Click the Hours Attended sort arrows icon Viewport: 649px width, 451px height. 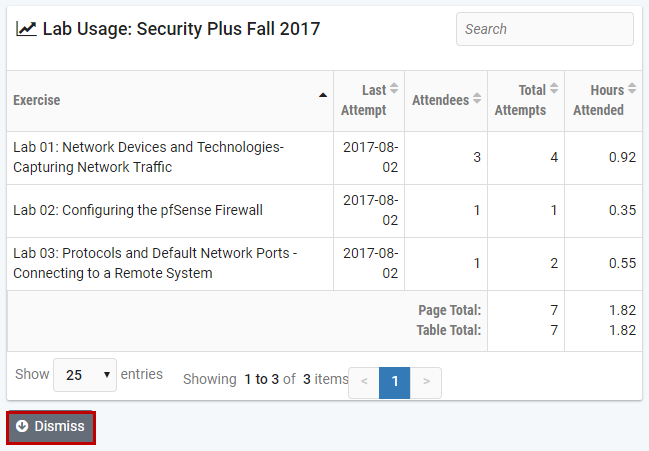pyautogui.click(x=632, y=89)
